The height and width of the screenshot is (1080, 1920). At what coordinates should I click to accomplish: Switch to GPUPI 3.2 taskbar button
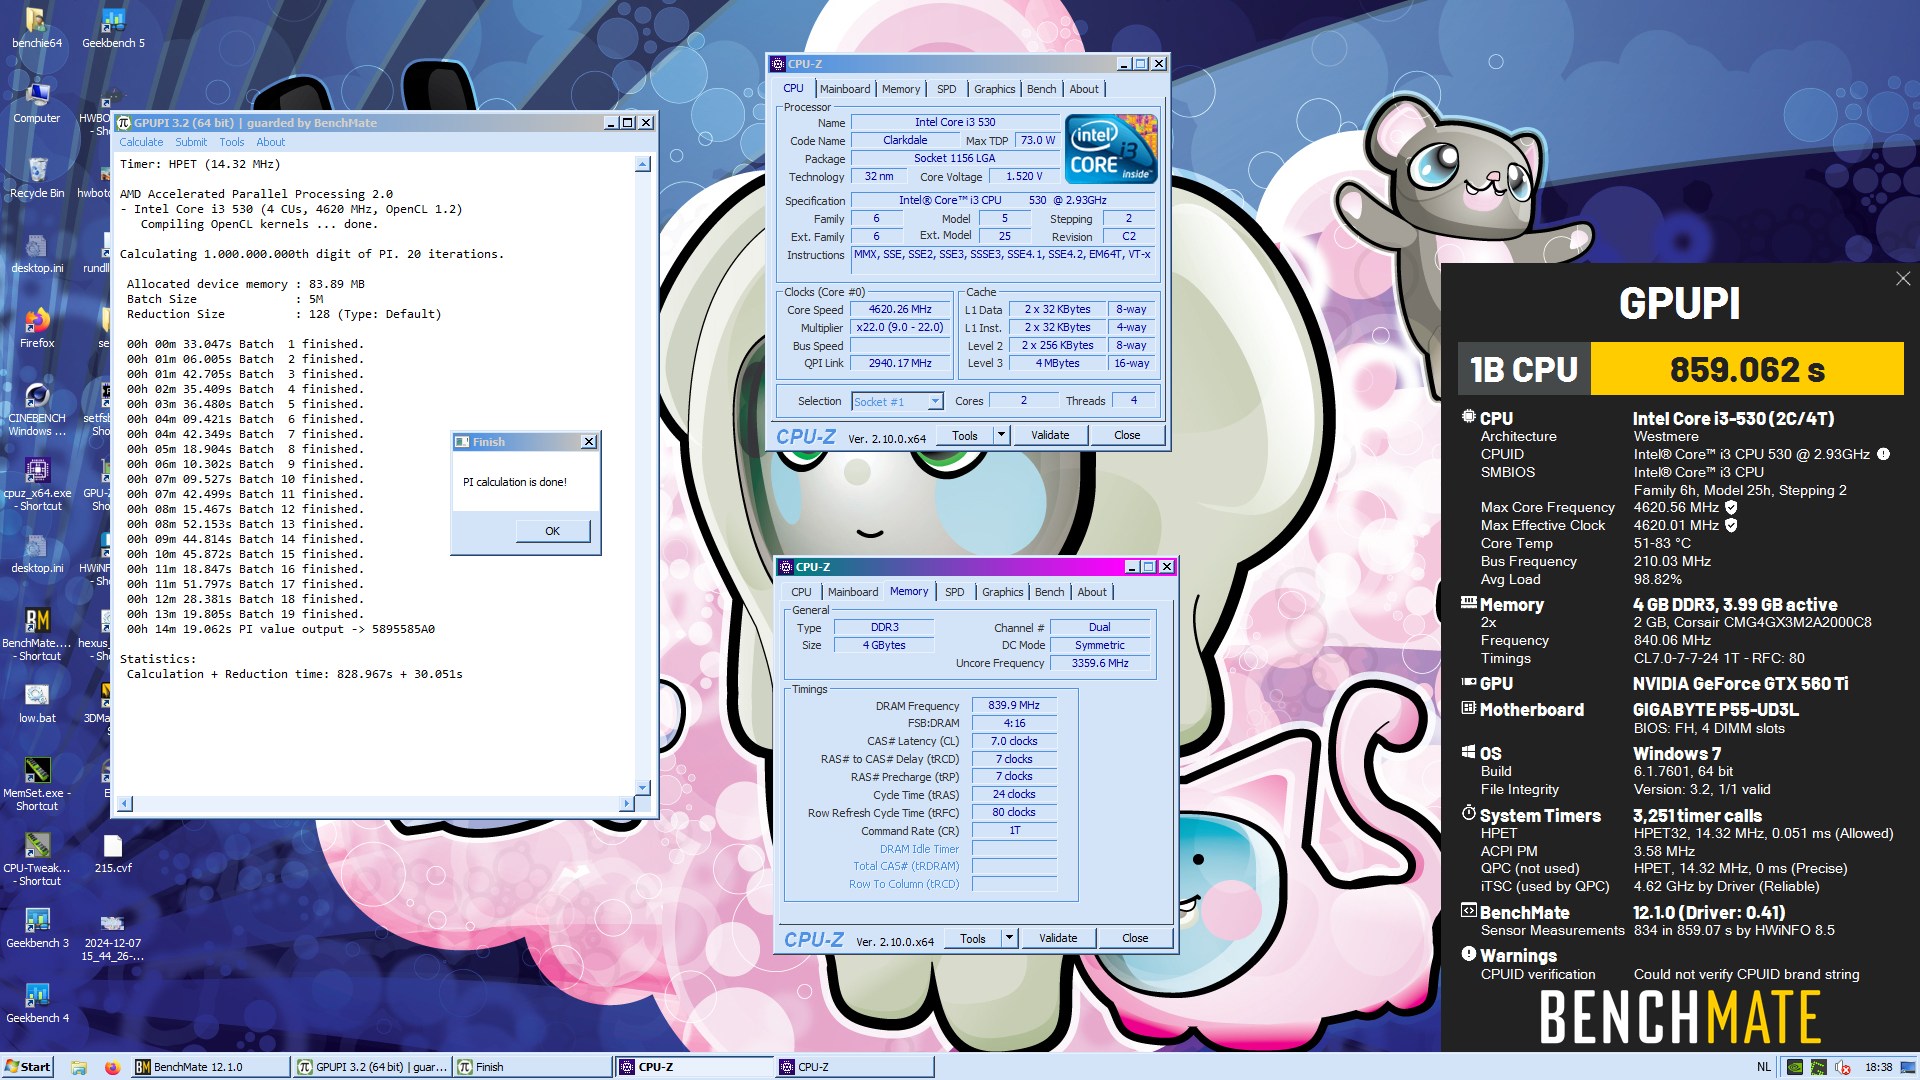pos(372,1067)
